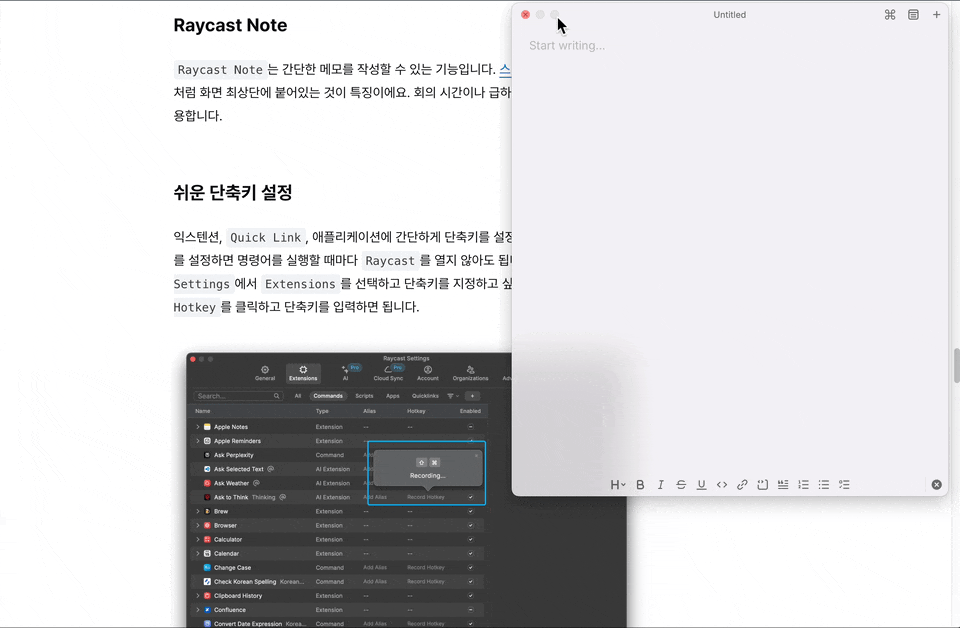This screenshot has width=960, height=628.
Task: Click the web page vertical scrollbar thumb
Action: point(956,365)
